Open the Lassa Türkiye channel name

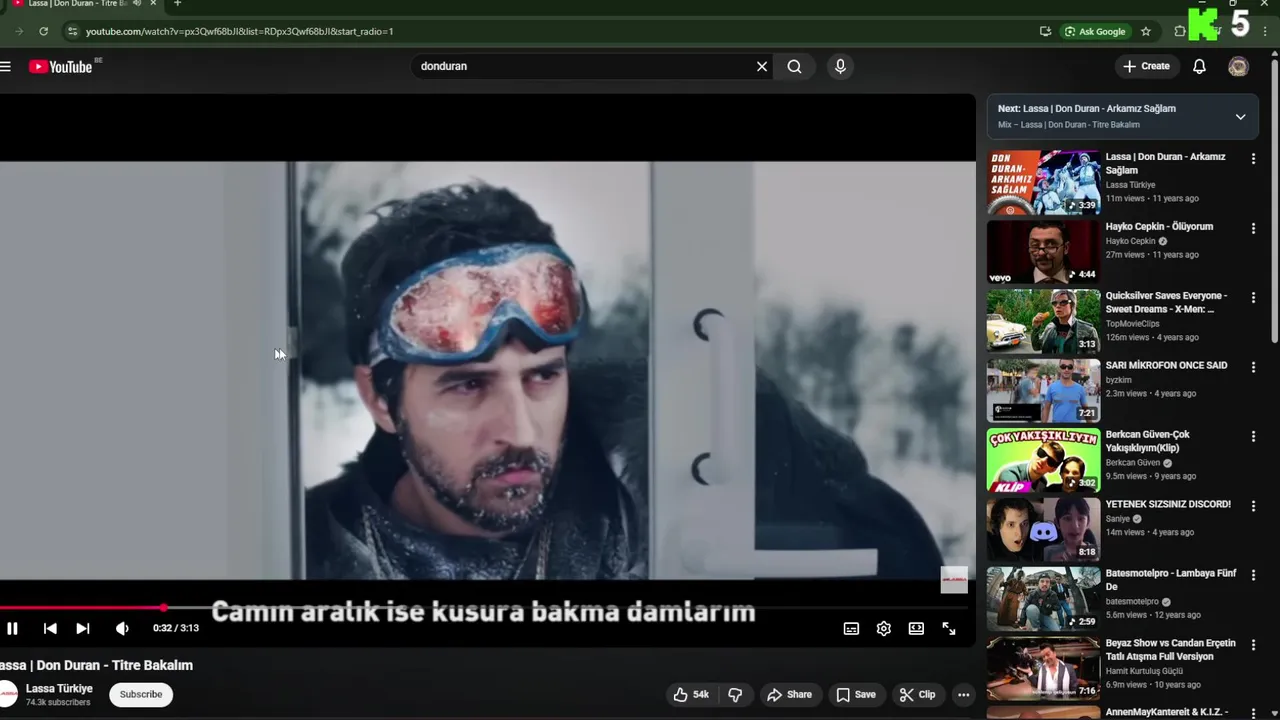59,688
